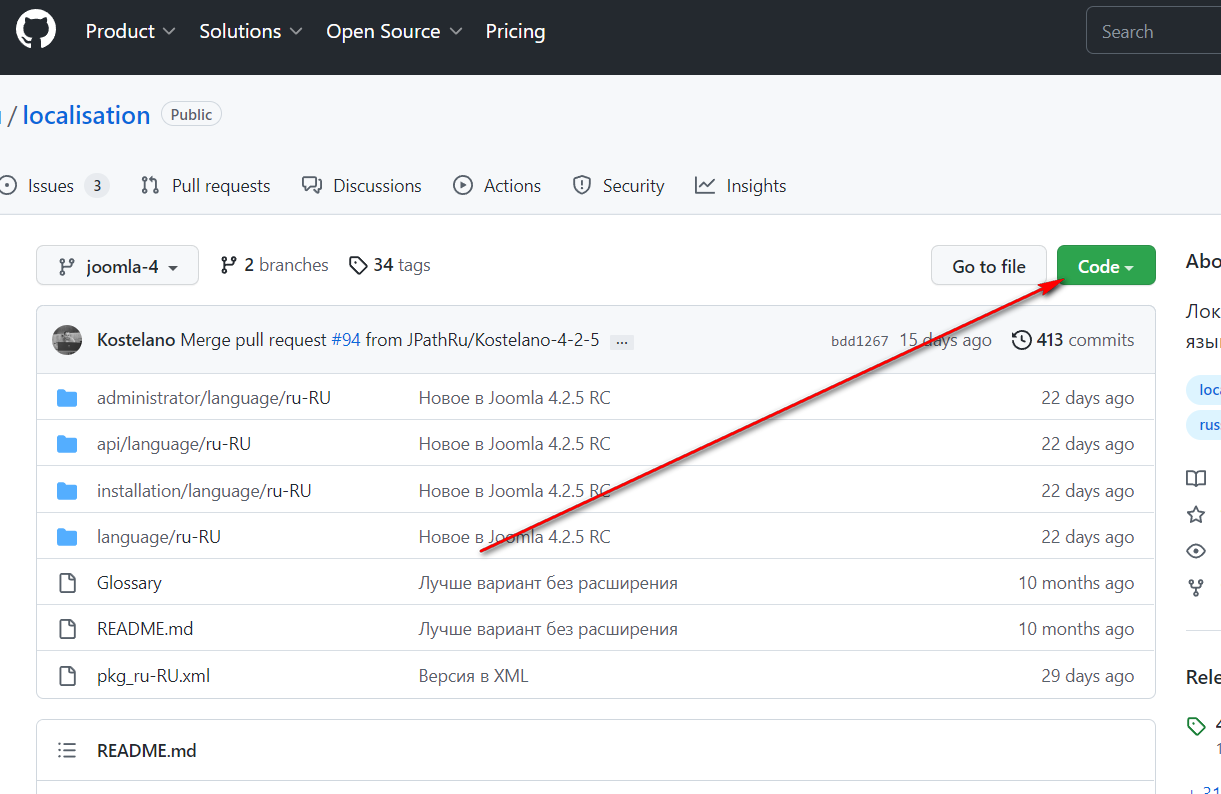The width and height of the screenshot is (1221, 794).
Task: Click Kostelano's avatar thumbnail
Action: (x=67, y=340)
